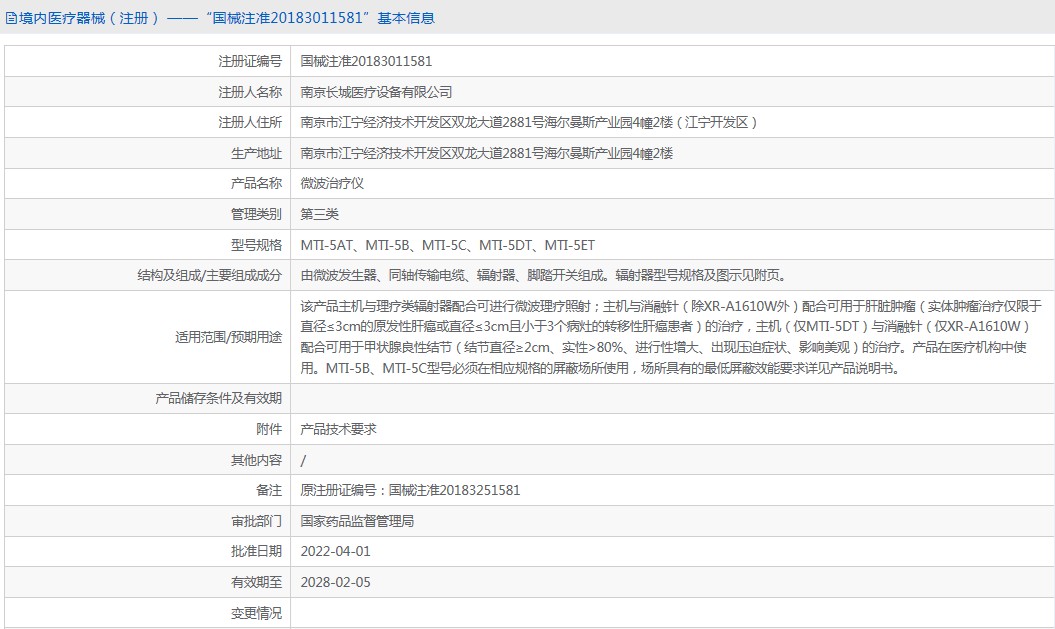Image resolution: width=1055 pixels, height=629 pixels.
Task: Select the 有效期至 label cell
Action: (x=147, y=582)
